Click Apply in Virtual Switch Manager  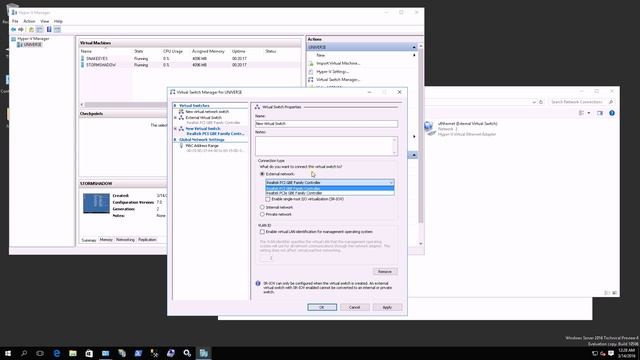[387, 307]
